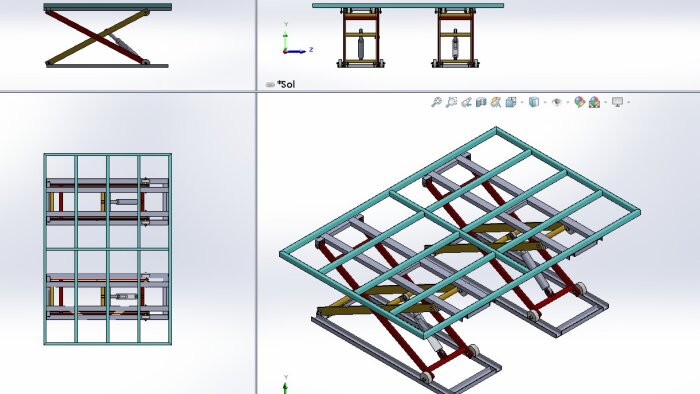Click the green Y axis of the triad

286,41
